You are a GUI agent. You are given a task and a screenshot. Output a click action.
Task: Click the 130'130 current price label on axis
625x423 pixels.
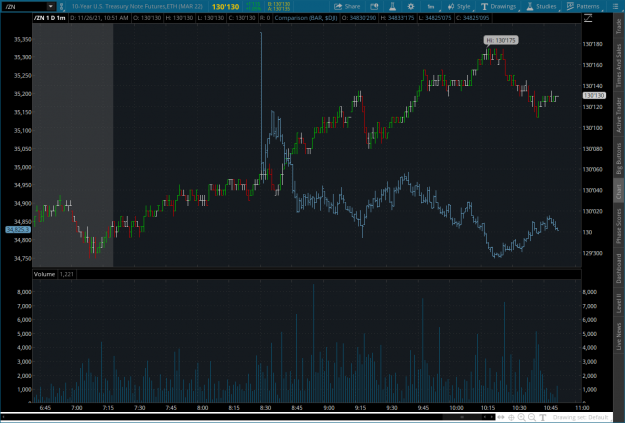594,96
